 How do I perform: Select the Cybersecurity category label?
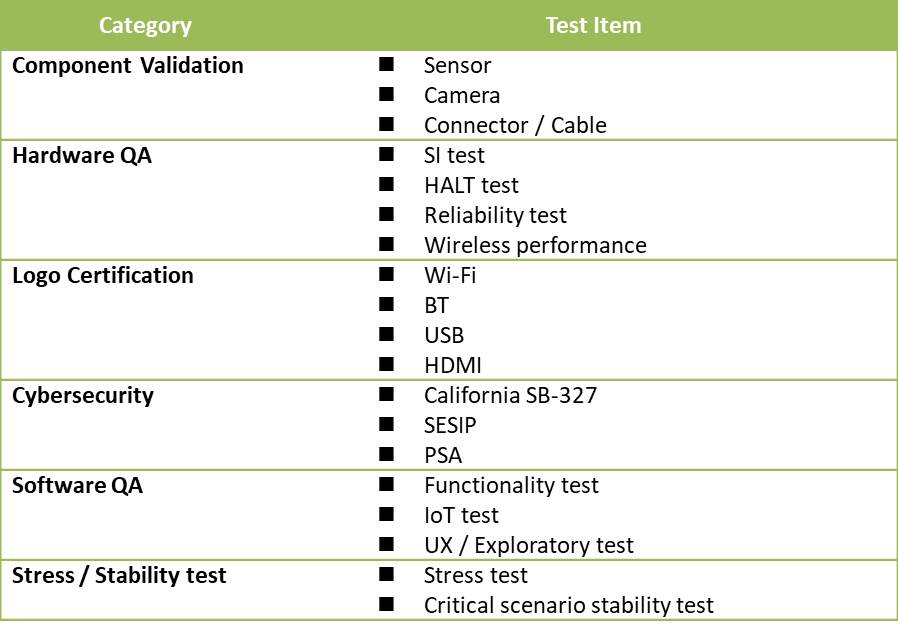83,396
